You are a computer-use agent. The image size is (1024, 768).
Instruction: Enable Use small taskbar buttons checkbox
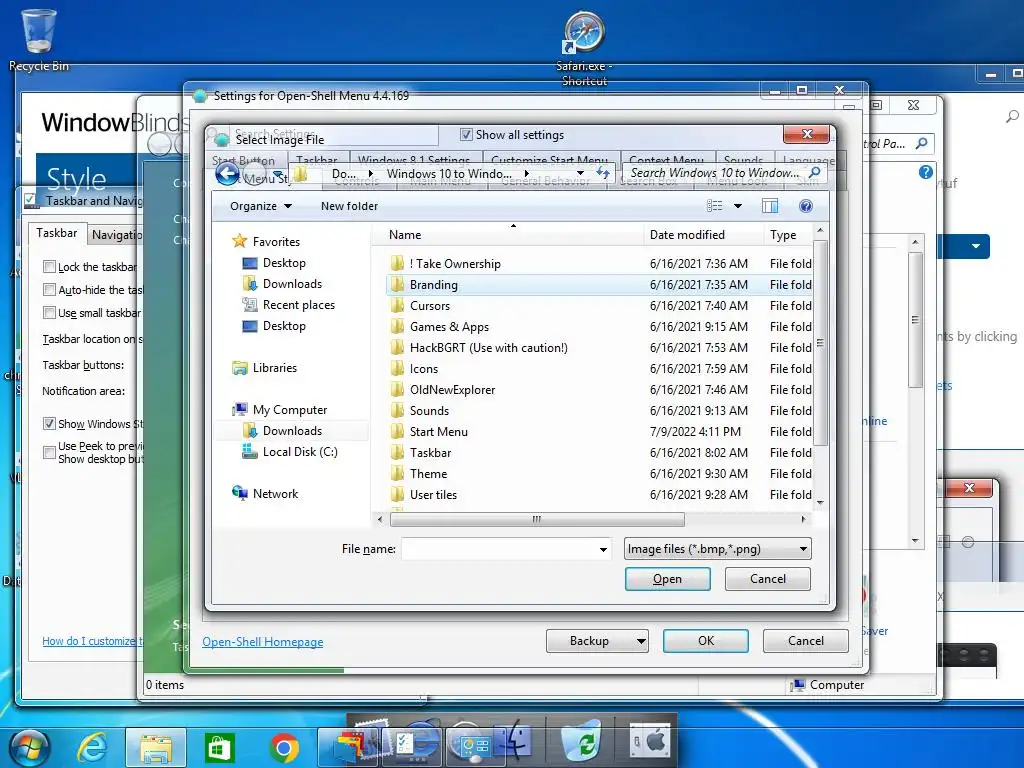coord(49,312)
